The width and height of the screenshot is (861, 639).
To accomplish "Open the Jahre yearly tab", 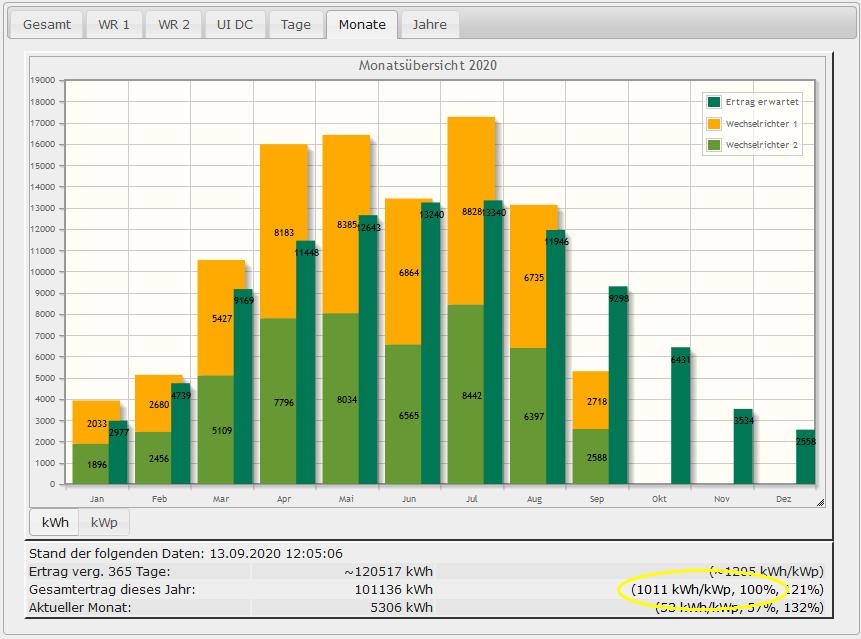I will (x=430, y=25).
